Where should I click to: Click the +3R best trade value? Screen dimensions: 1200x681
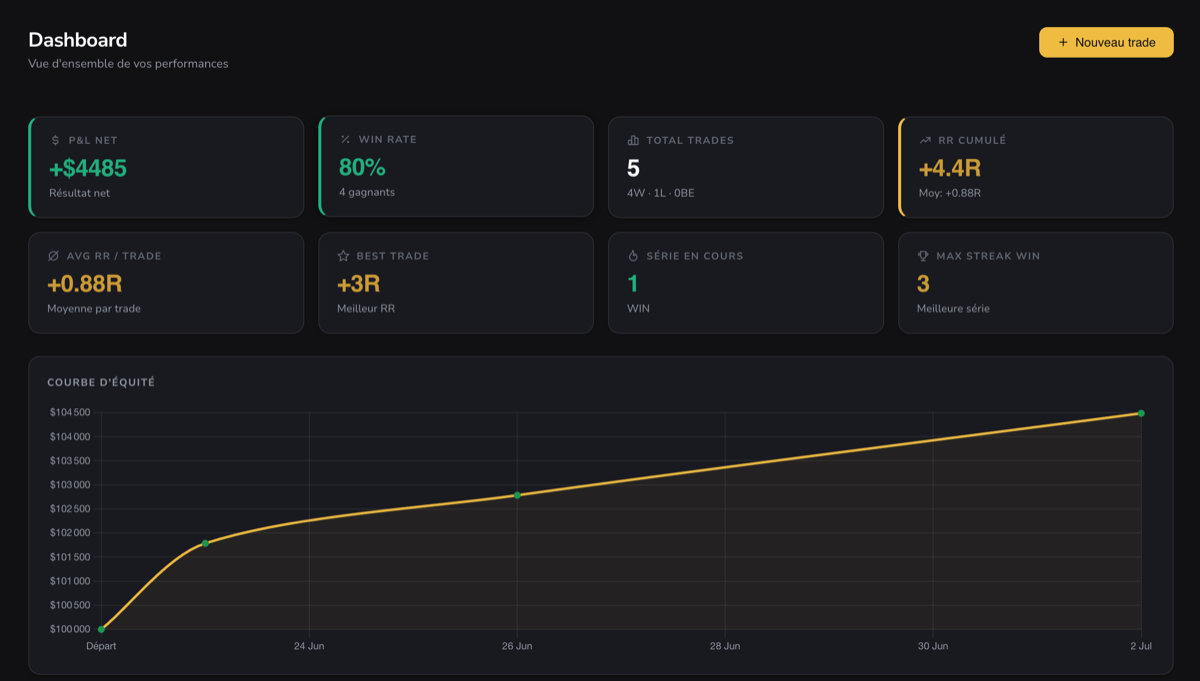(x=359, y=284)
